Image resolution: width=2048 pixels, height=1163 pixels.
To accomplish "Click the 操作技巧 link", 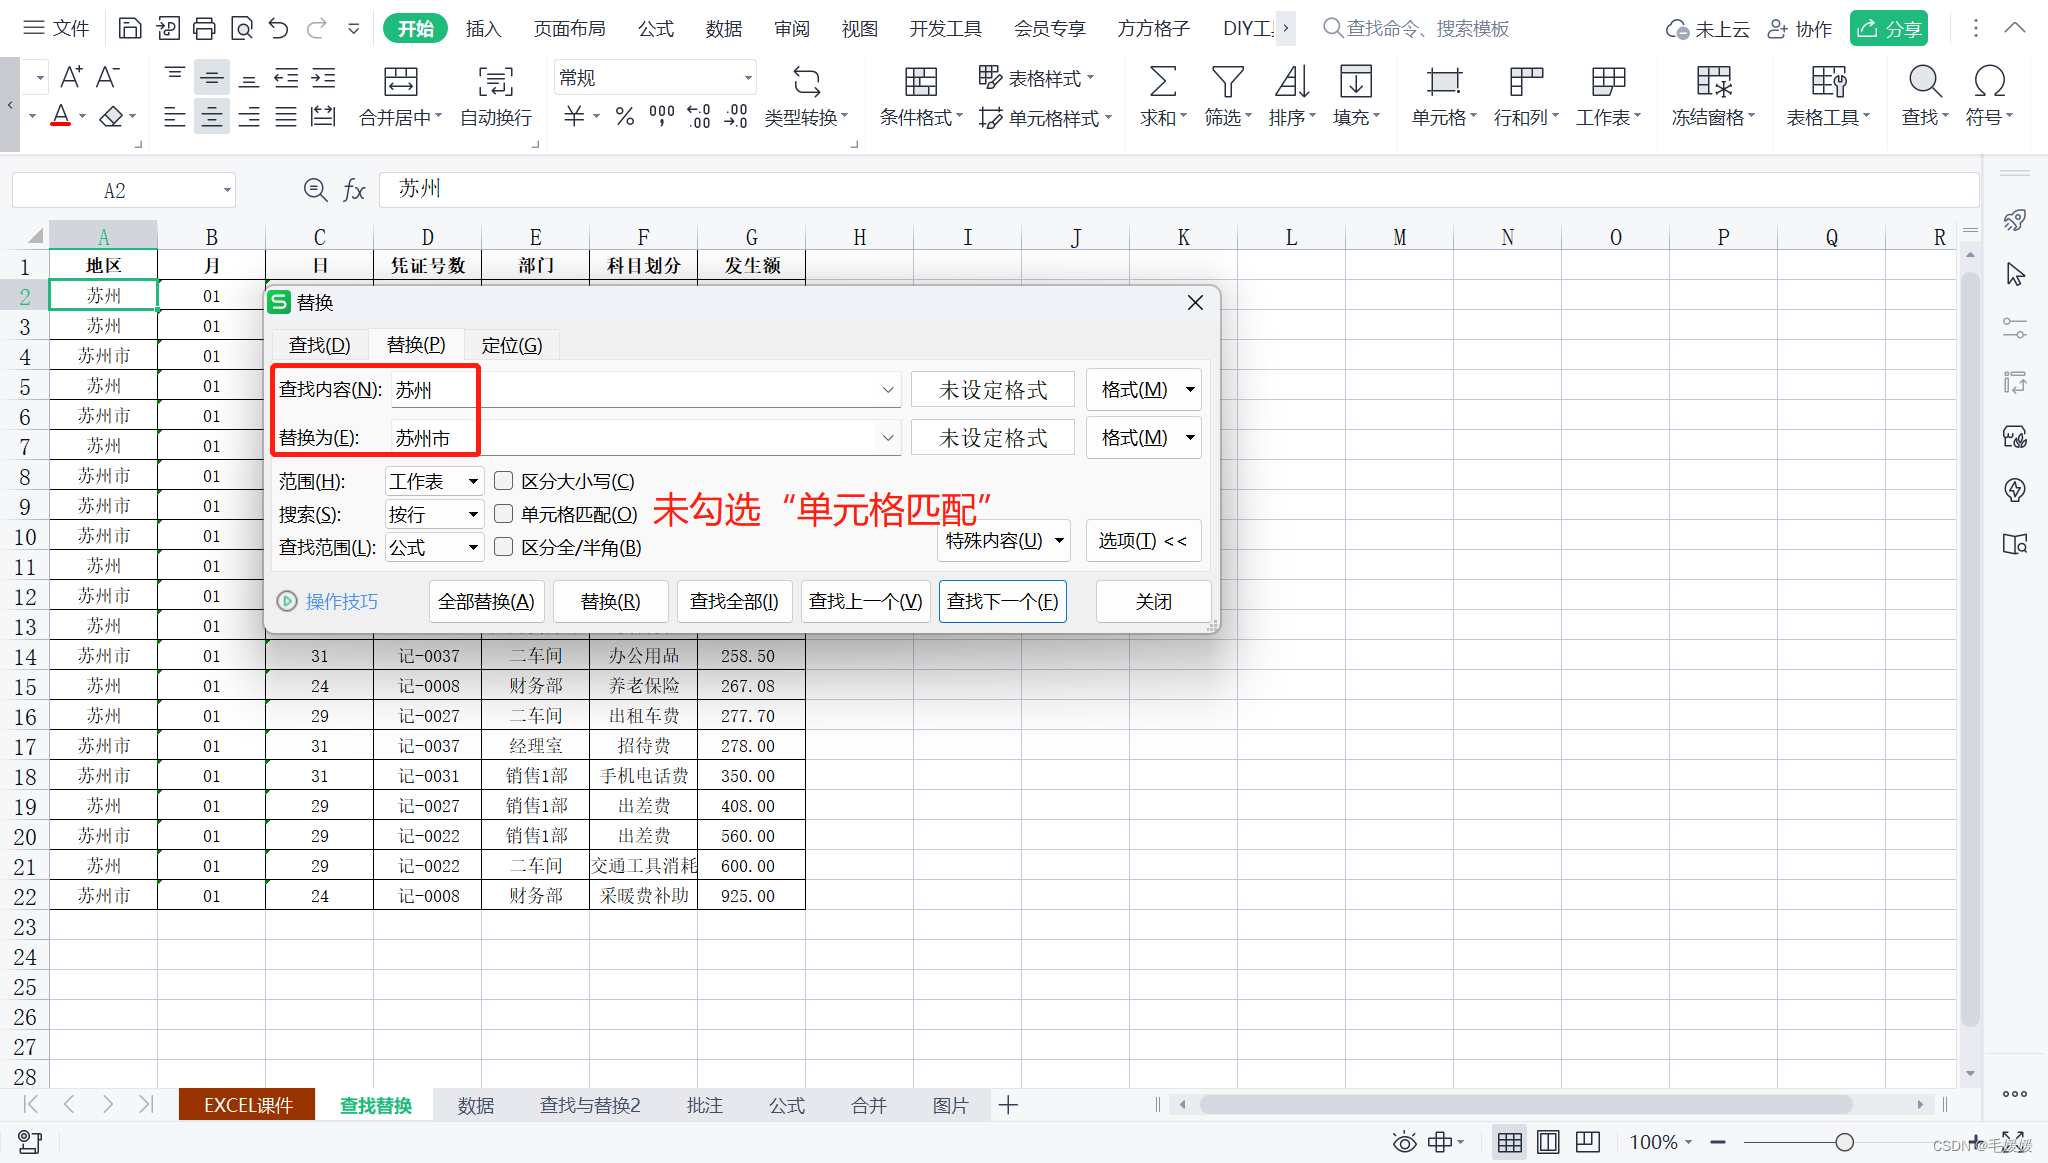I will pos(341,601).
